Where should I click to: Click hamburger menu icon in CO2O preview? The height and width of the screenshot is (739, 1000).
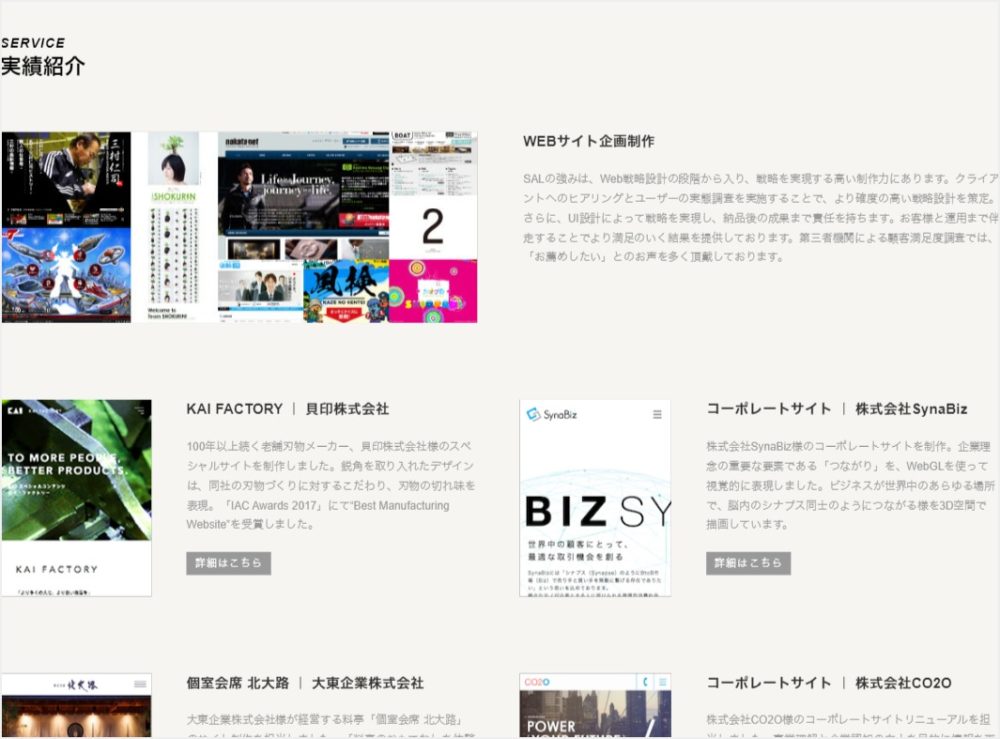pyautogui.click(x=661, y=682)
